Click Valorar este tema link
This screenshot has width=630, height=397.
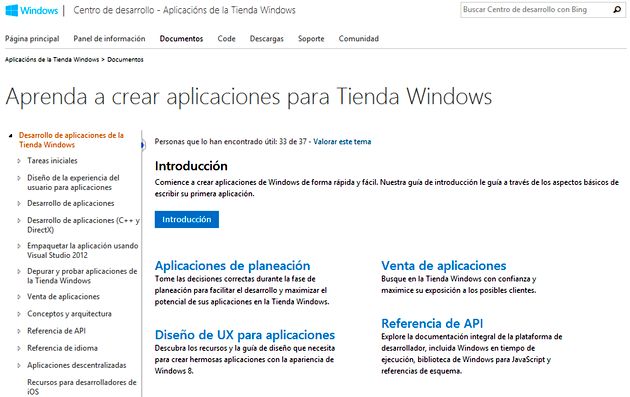pos(342,141)
